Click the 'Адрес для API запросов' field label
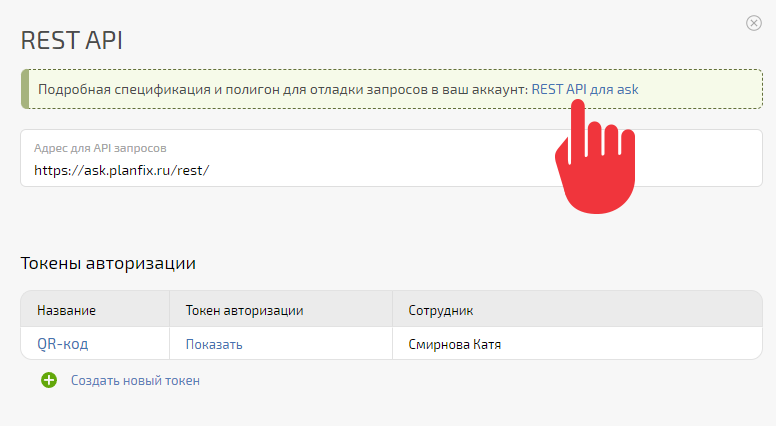Viewport: 776px width, 426px height. coord(100,148)
